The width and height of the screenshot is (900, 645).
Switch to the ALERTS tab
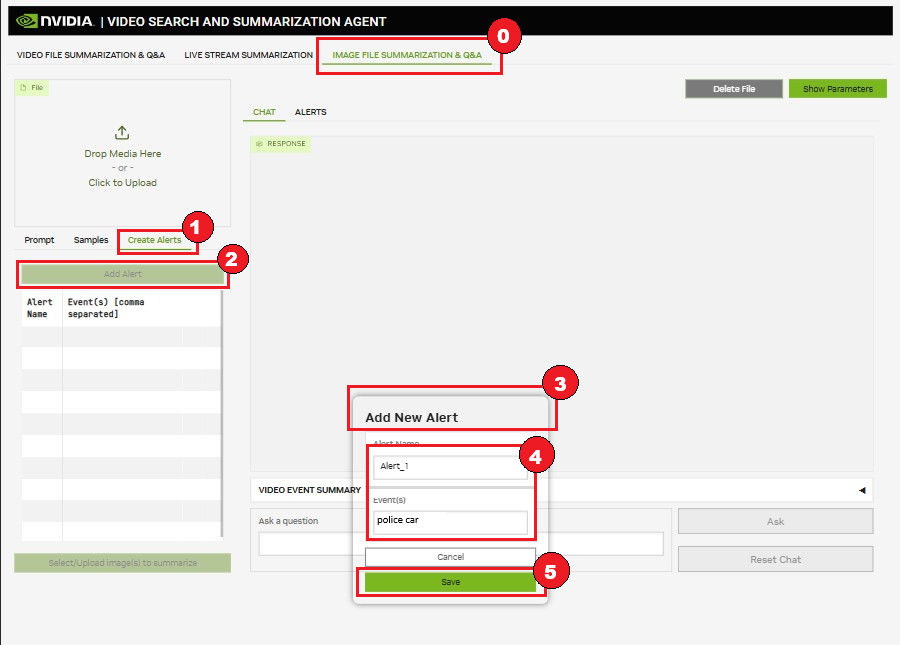click(x=310, y=112)
